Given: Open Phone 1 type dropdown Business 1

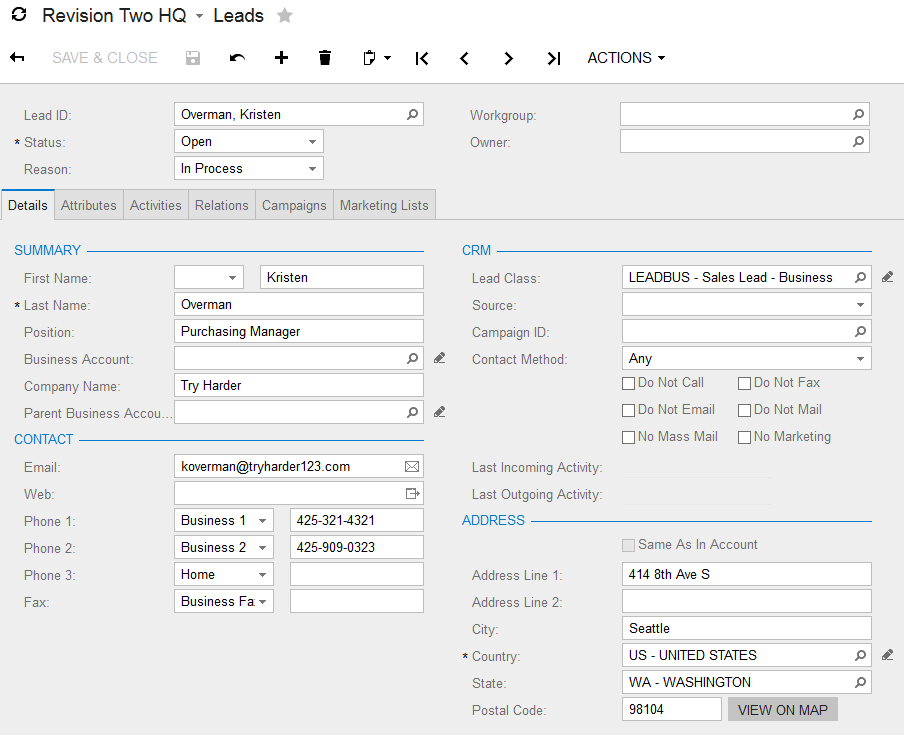Looking at the screenshot, I should point(224,520).
